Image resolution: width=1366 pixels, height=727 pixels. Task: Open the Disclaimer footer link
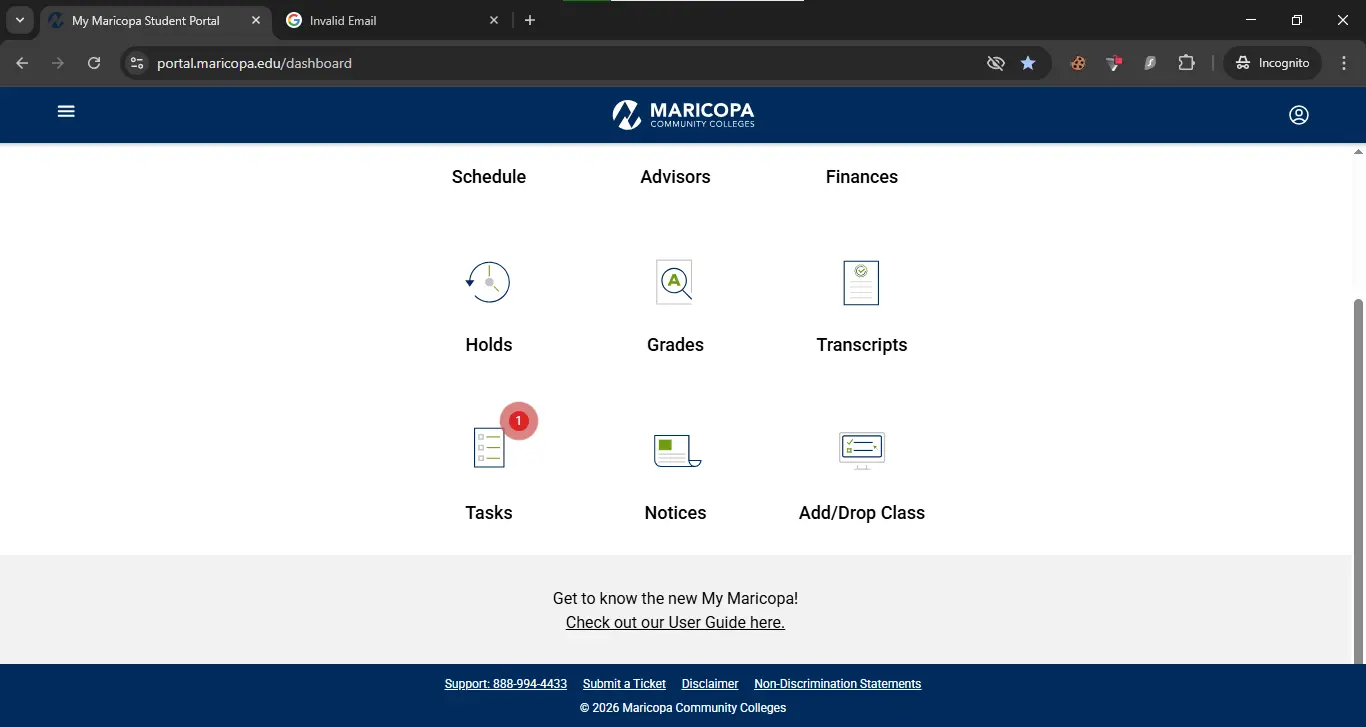[710, 684]
